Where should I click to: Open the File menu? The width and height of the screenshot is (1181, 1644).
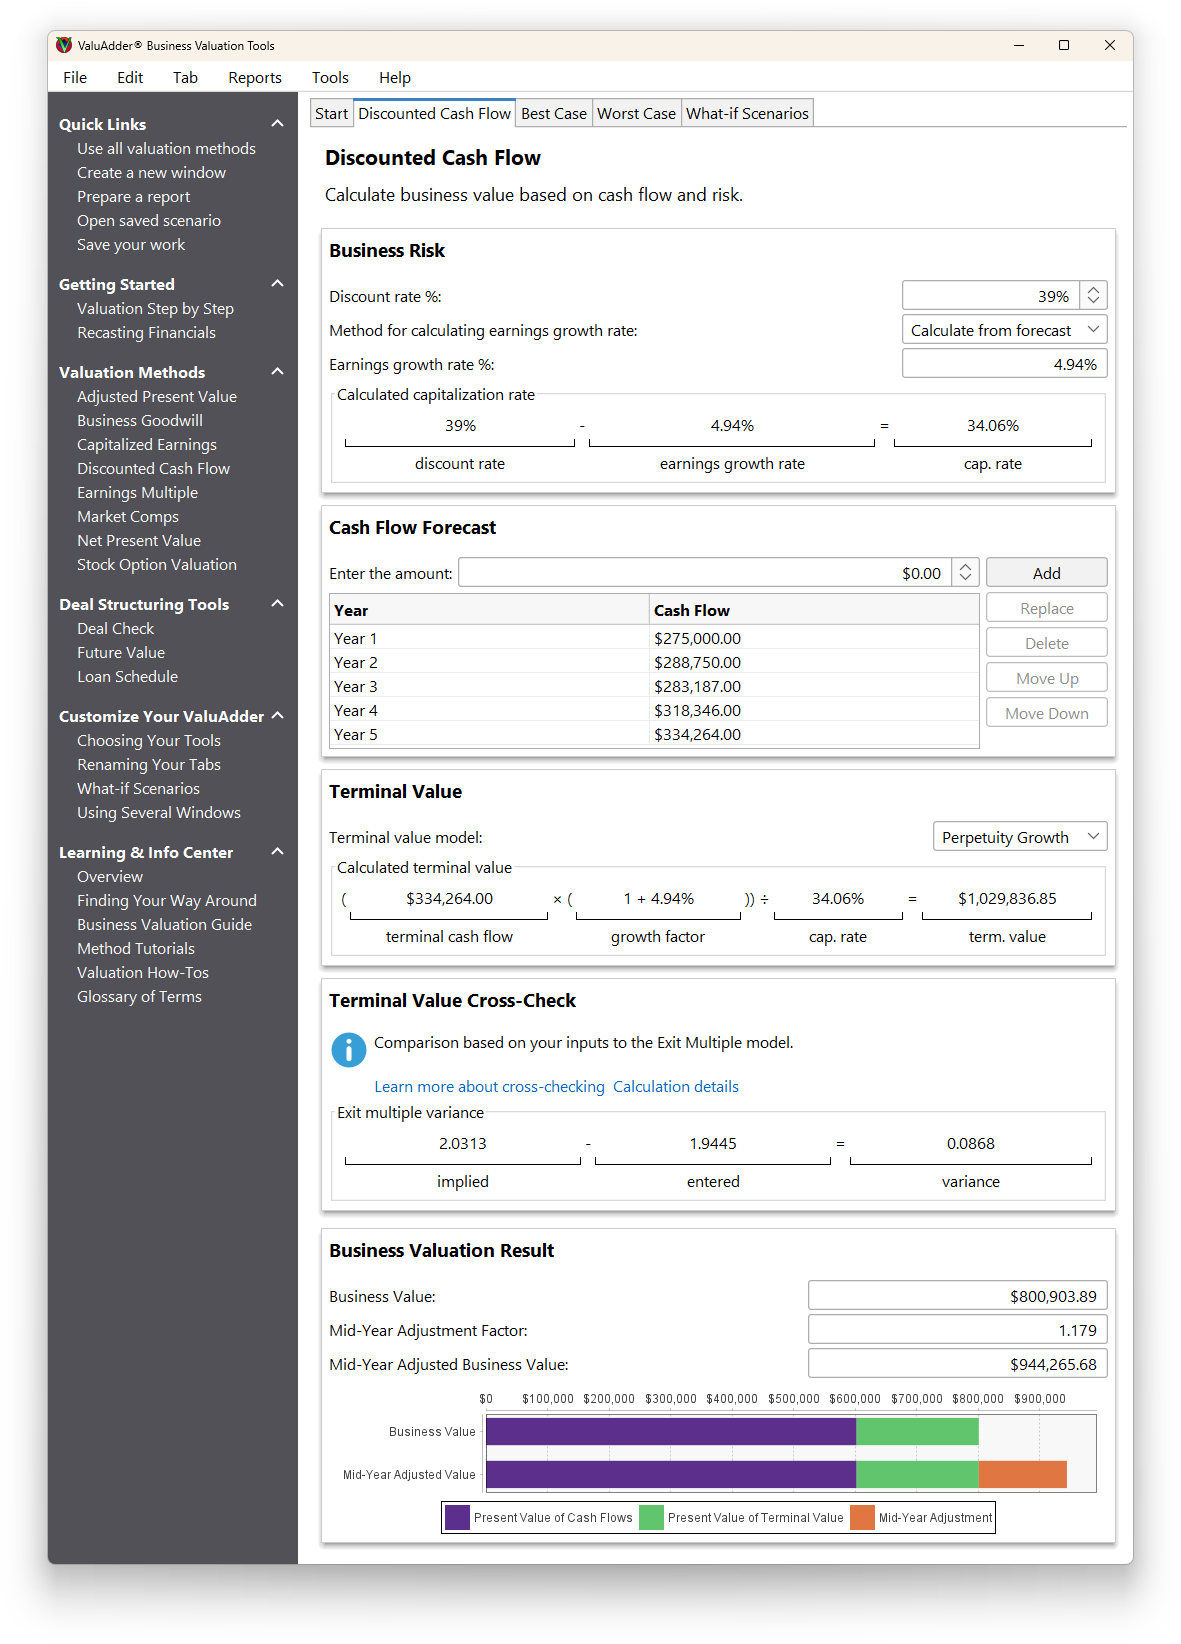(75, 78)
